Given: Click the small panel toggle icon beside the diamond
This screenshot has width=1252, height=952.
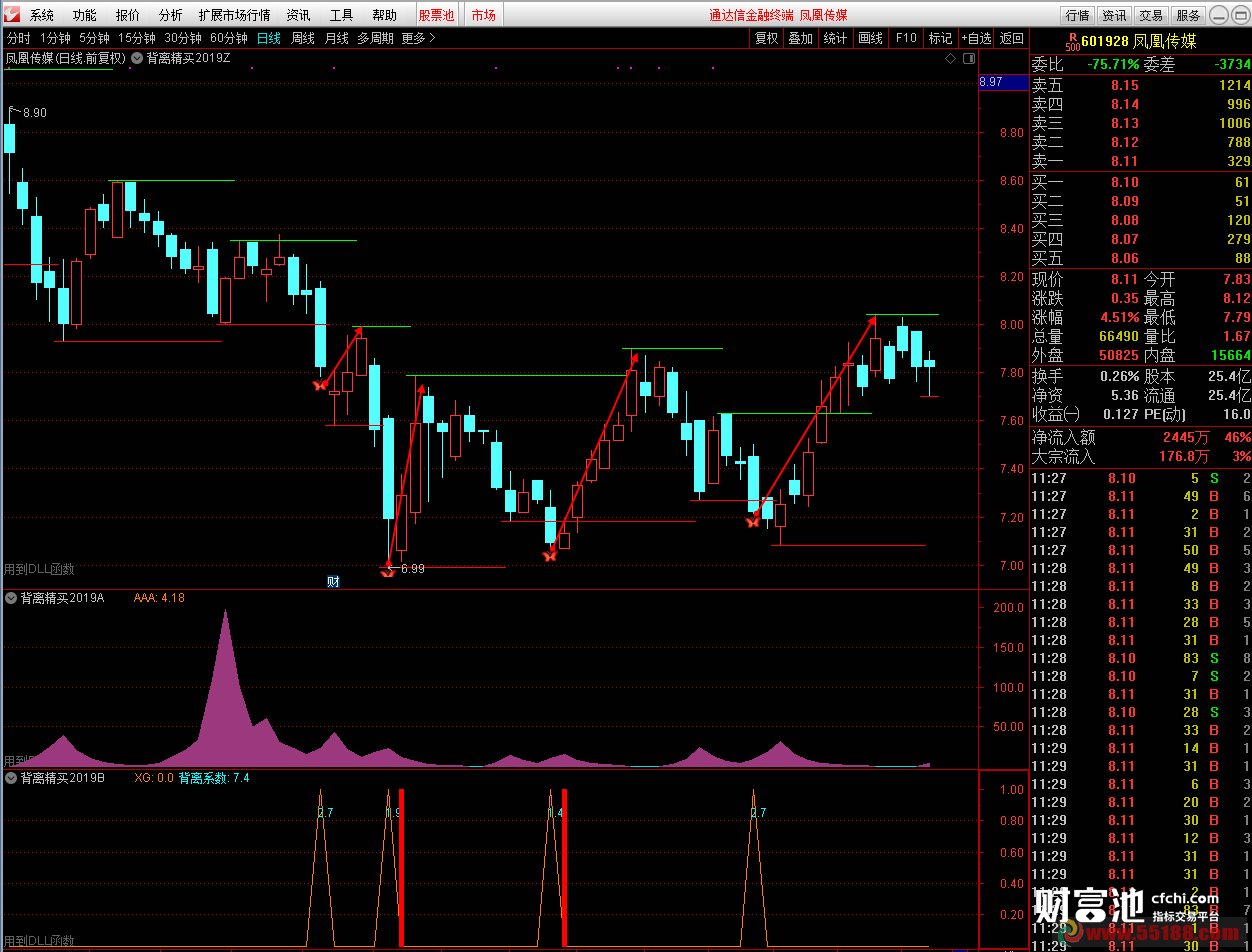Looking at the screenshot, I should 967,58.
